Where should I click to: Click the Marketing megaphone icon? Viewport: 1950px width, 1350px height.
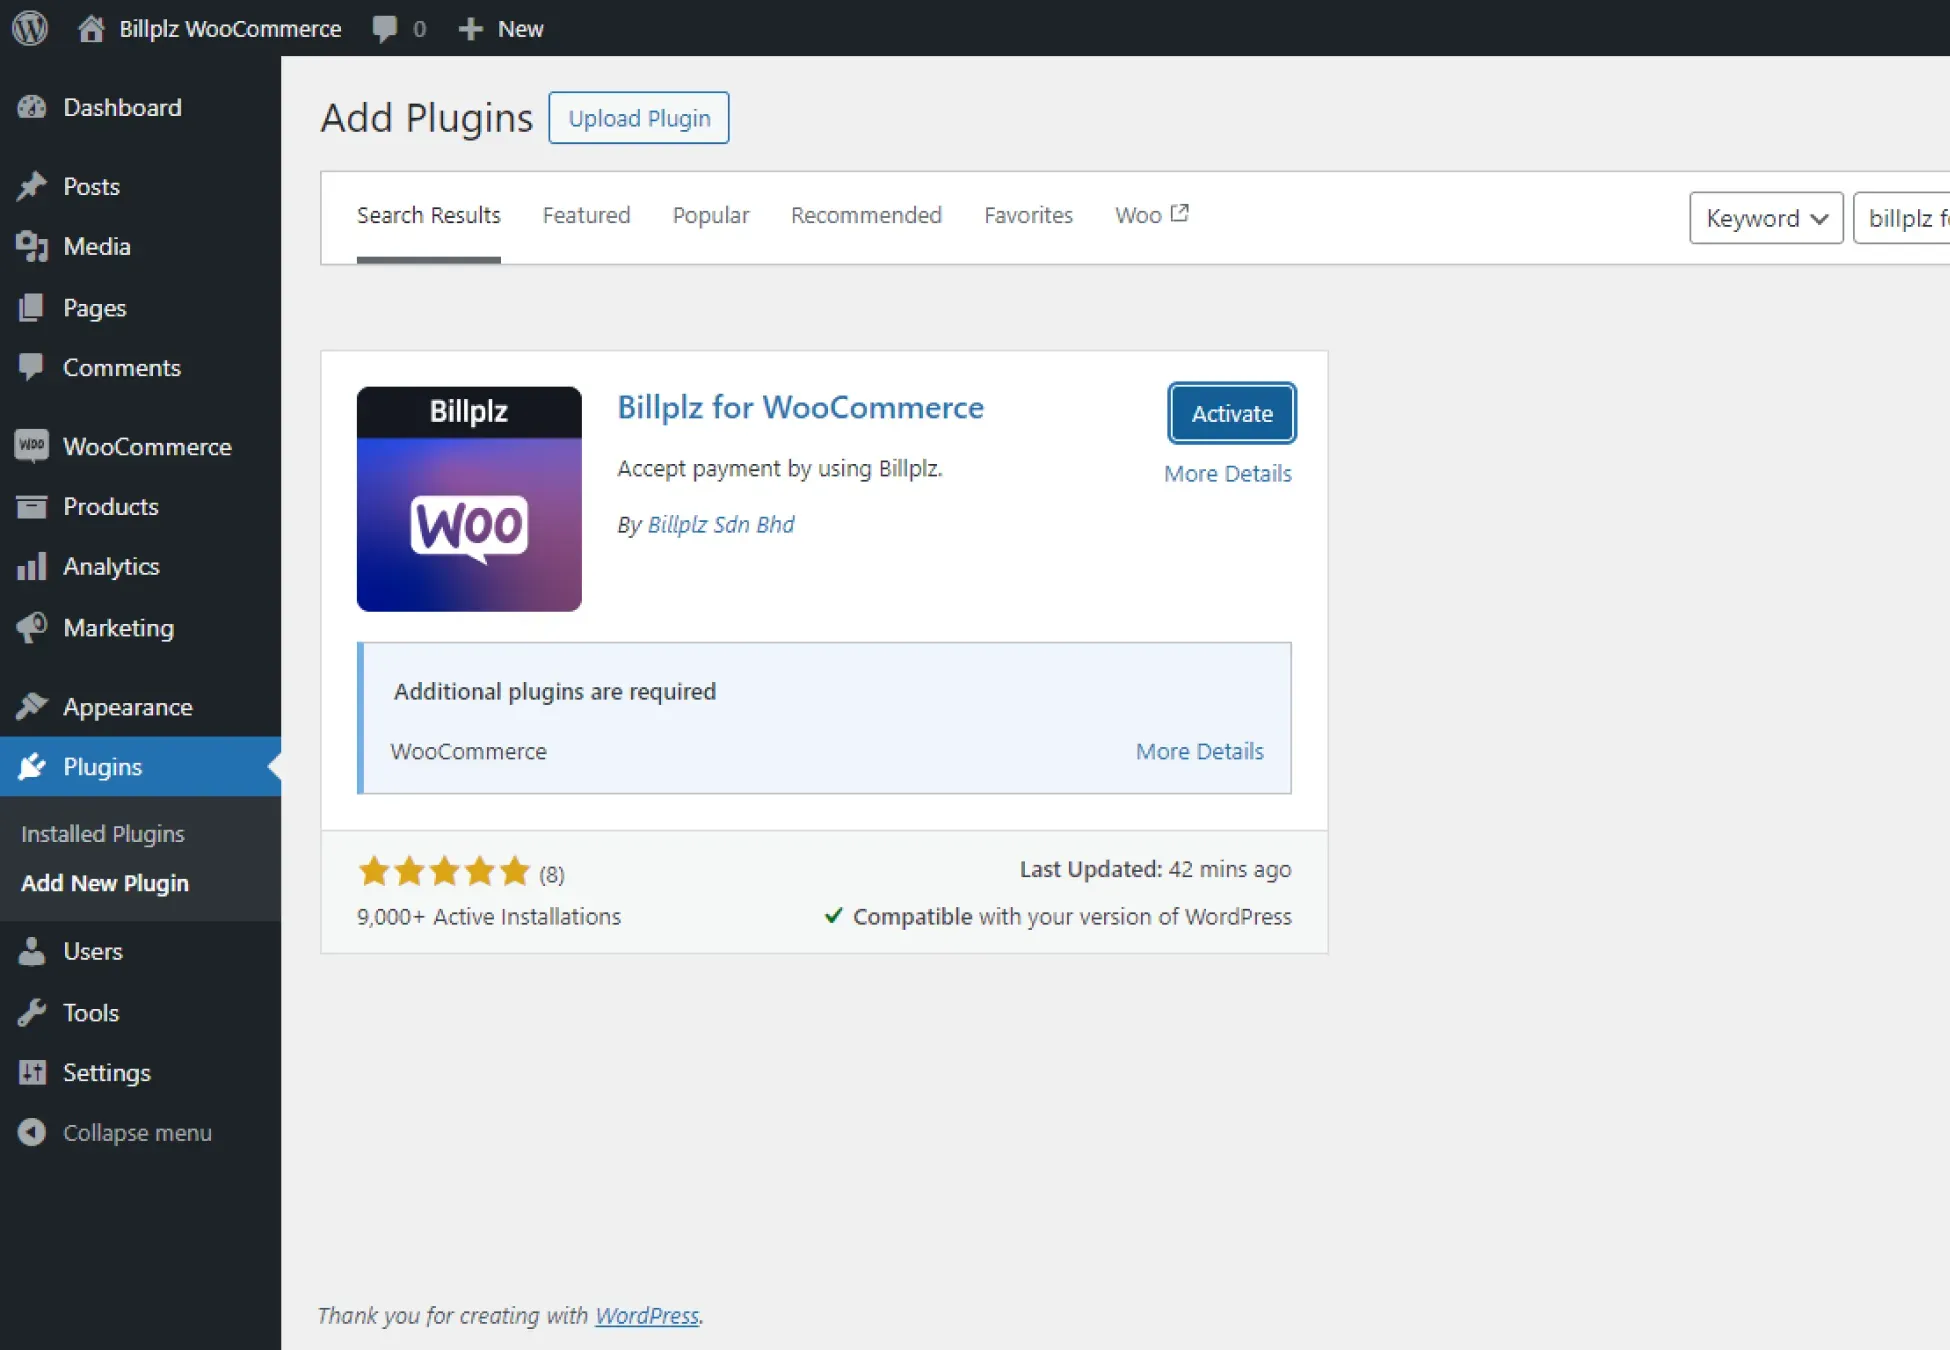tap(32, 627)
